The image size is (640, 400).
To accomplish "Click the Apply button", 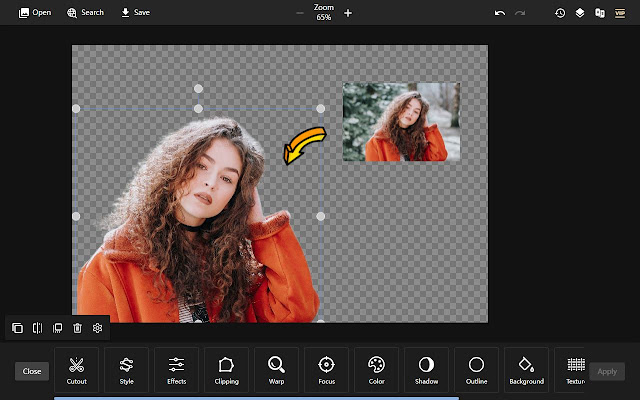I will (x=607, y=371).
